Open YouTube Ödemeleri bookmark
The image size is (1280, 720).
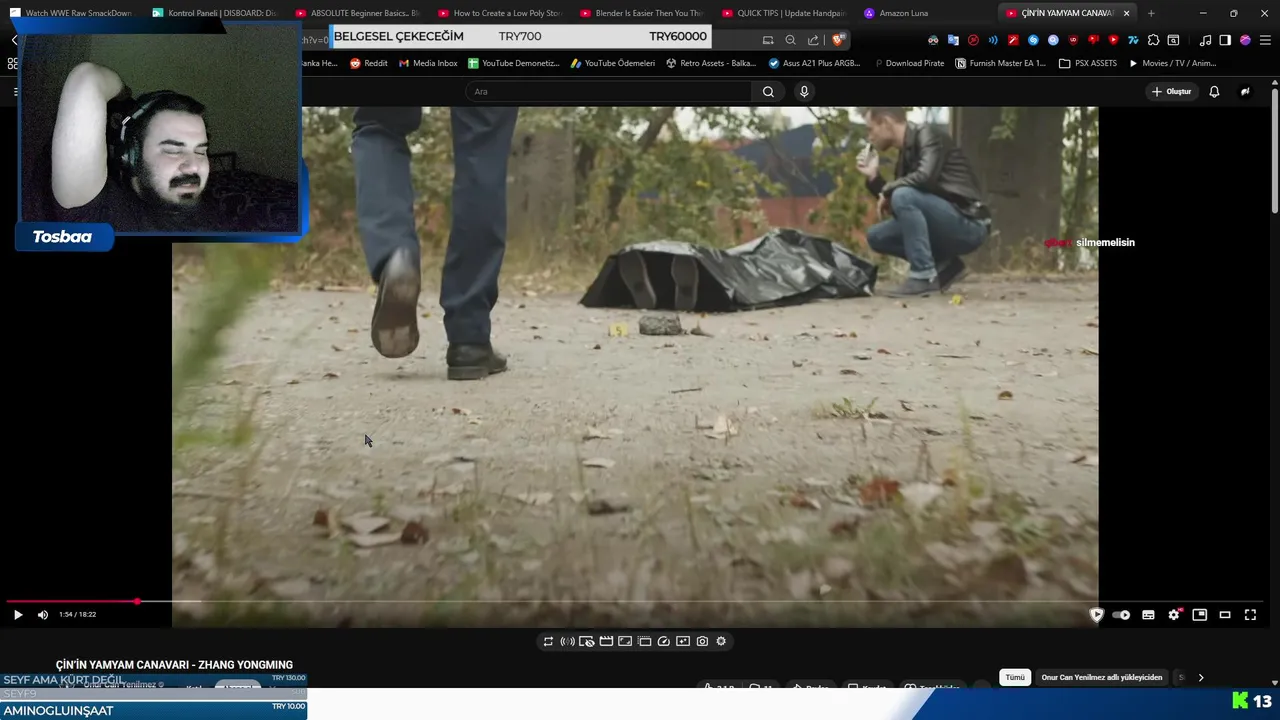[612, 63]
